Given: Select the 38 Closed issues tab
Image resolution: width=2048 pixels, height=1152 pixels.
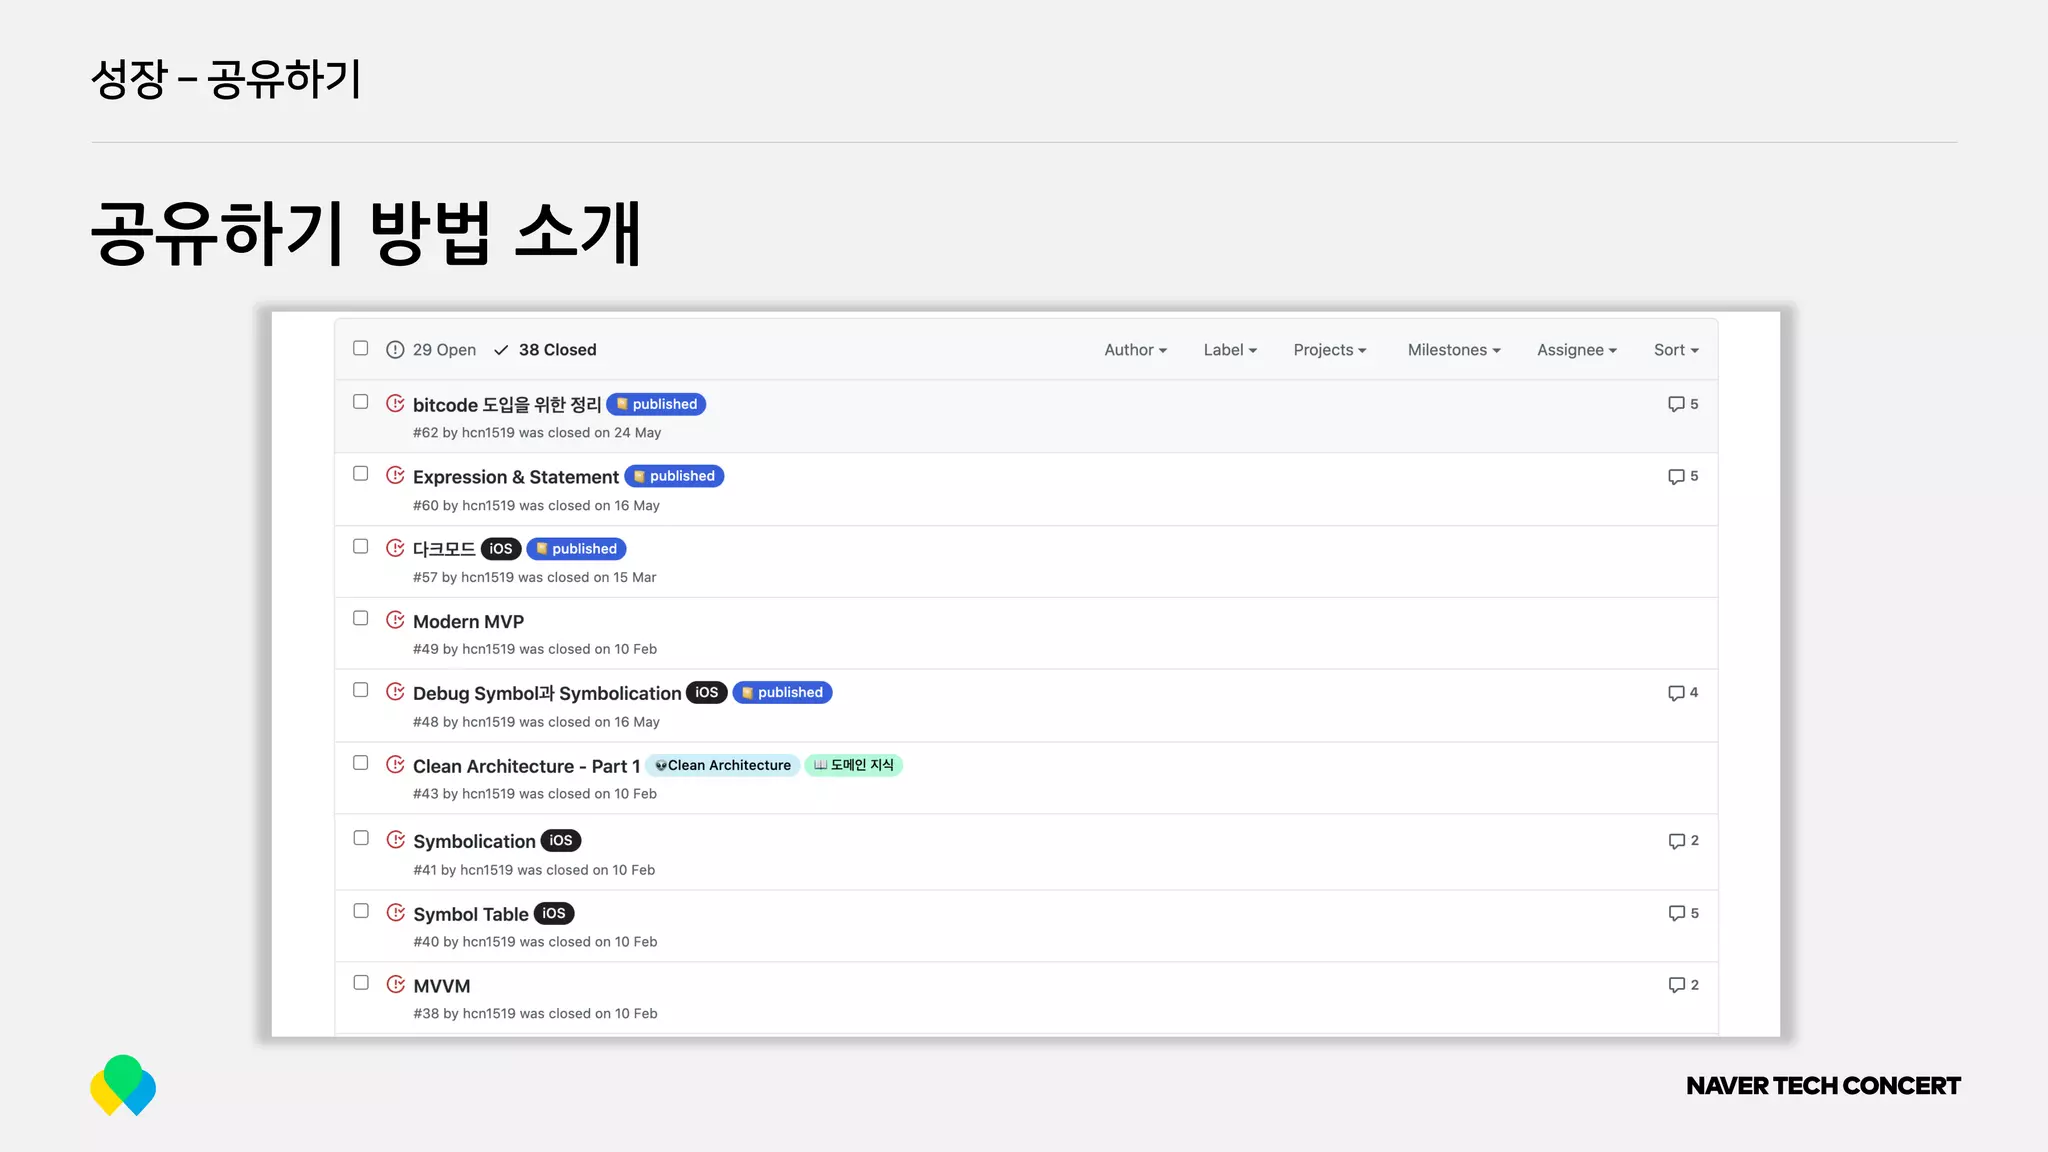Looking at the screenshot, I should click(556, 350).
